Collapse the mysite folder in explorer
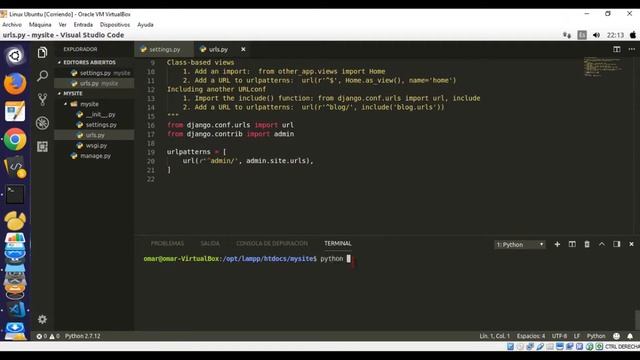The image size is (640, 360). coord(89,104)
